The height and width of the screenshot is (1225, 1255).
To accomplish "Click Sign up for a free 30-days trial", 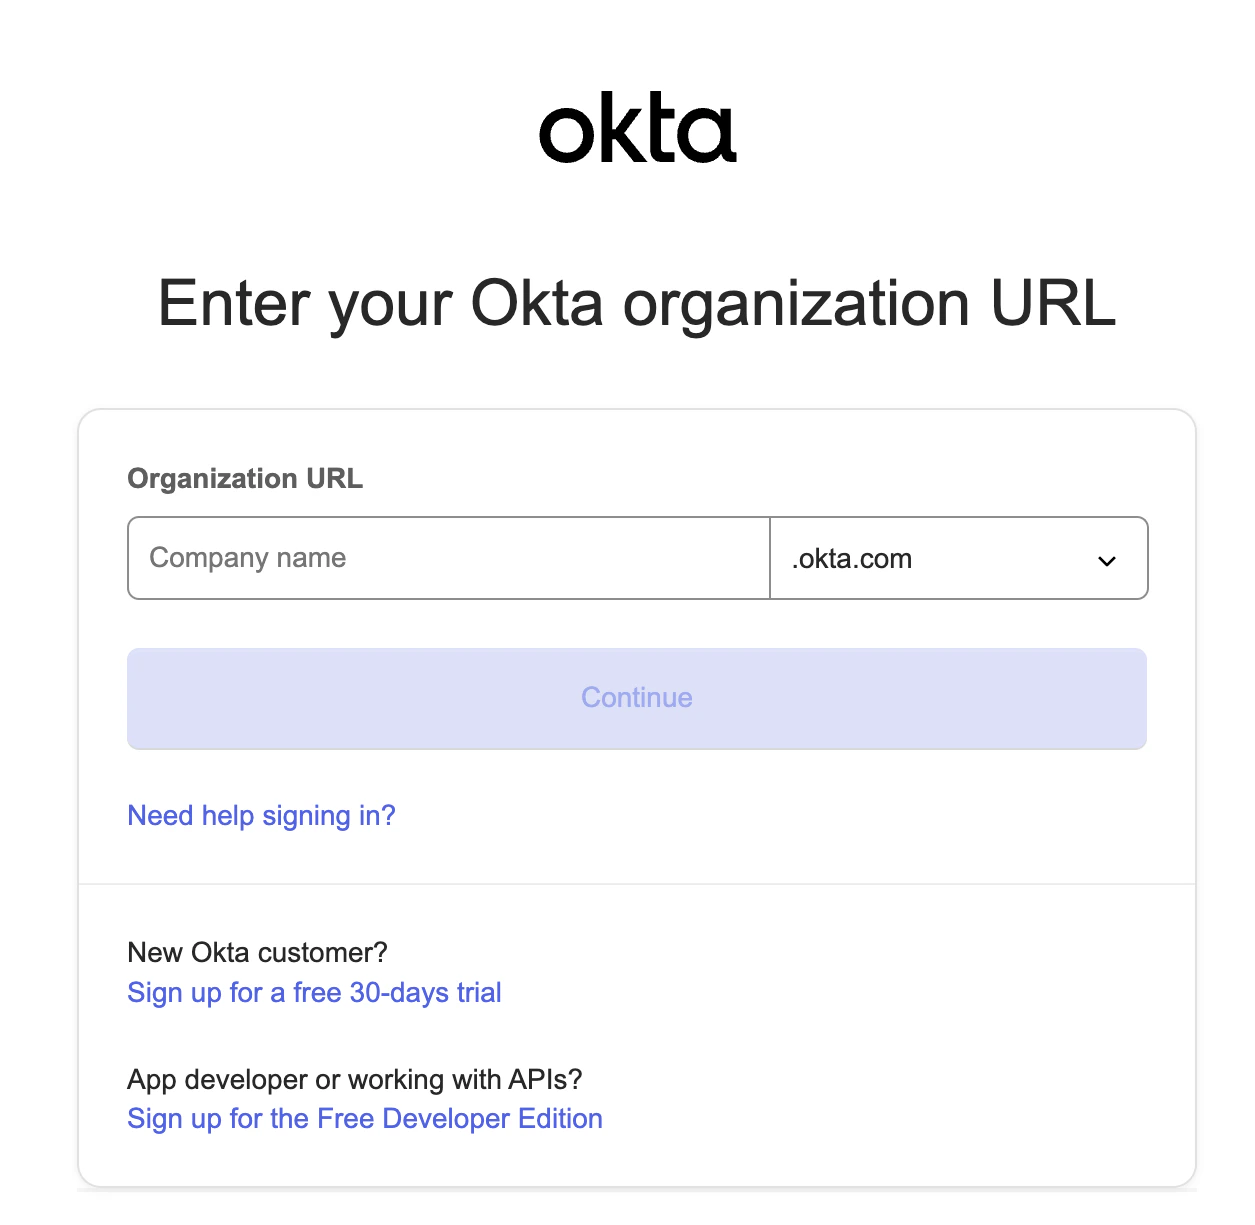I will pos(314,992).
